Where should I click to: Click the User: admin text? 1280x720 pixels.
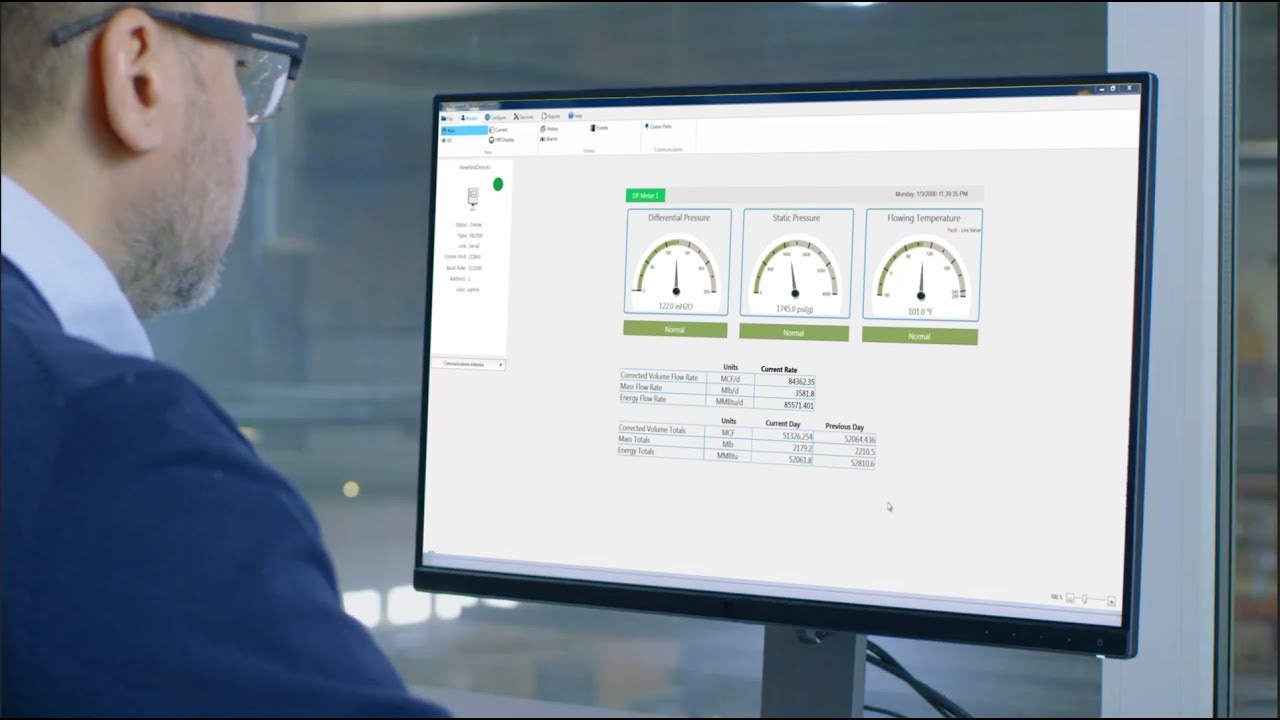pos(467,290)
